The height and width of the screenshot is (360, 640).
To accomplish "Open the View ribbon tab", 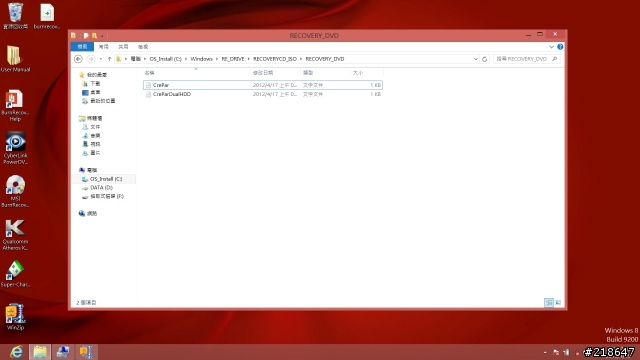I will tap(143, 47).
